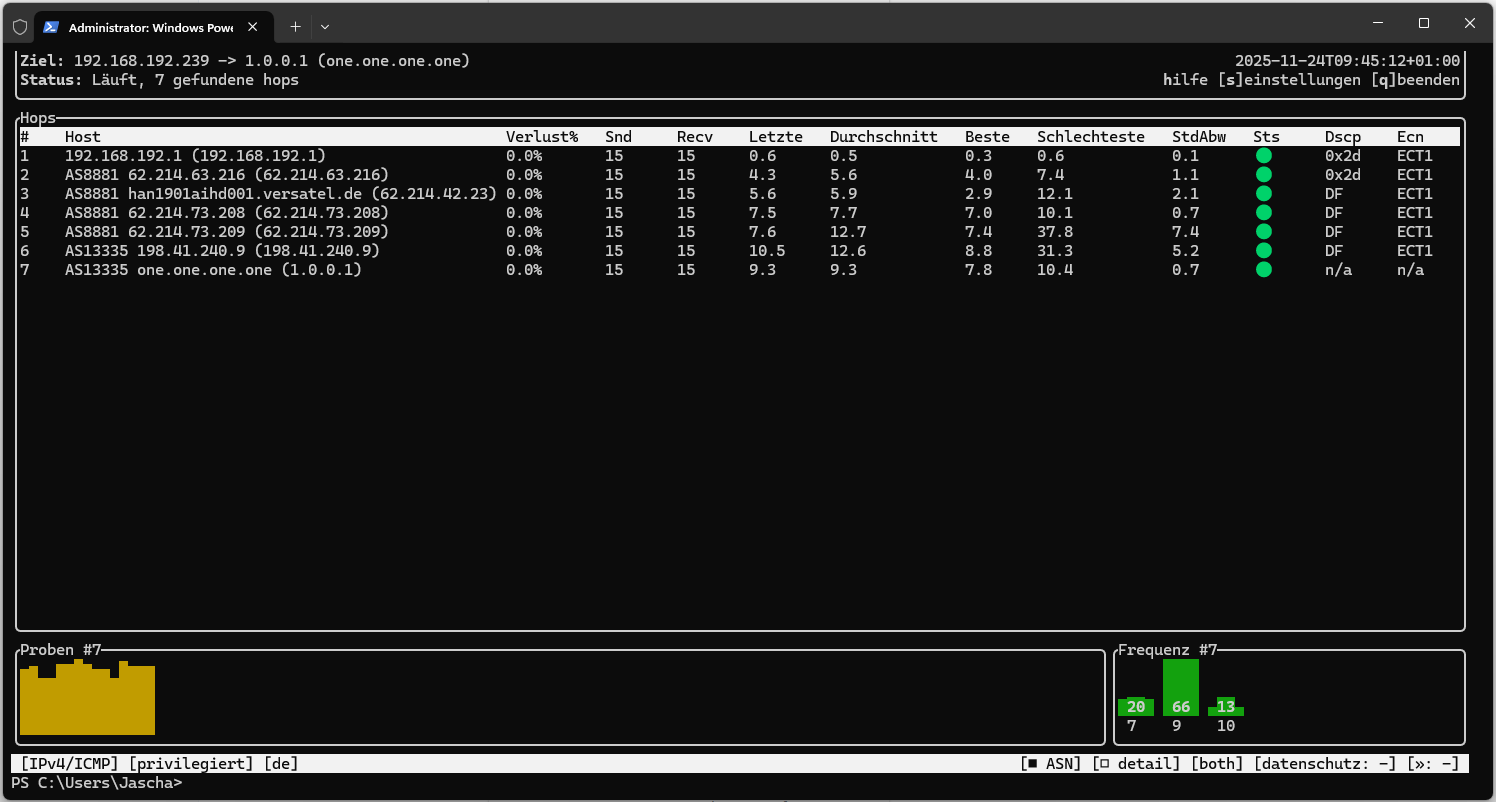Select the hop row 192.168.192.1
The image size is (1496, 802).
click(x=738, y=156)
